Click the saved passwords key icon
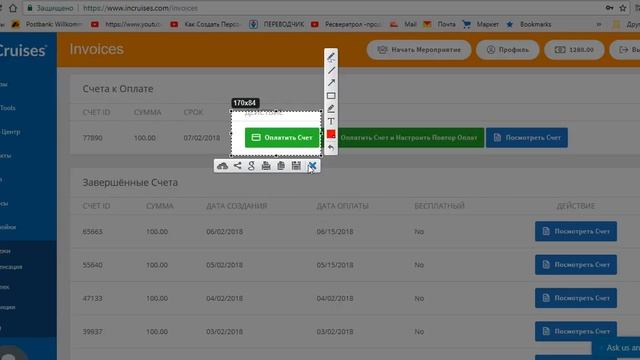Image resolution: width=640 pixels, height=360 pixels. [x=609, y=8]
